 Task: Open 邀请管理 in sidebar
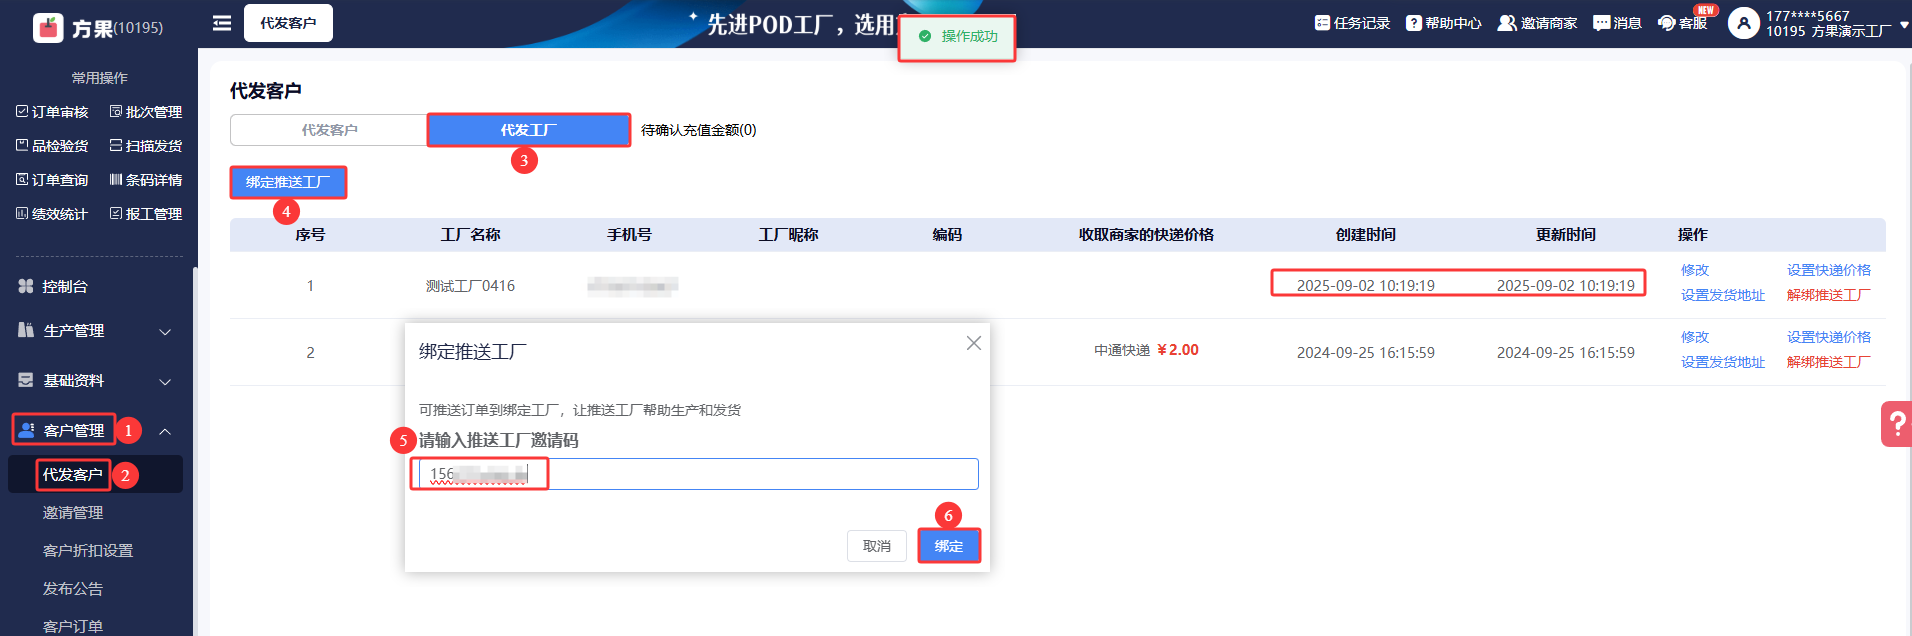pyautogui.click(x=73, y=513)
